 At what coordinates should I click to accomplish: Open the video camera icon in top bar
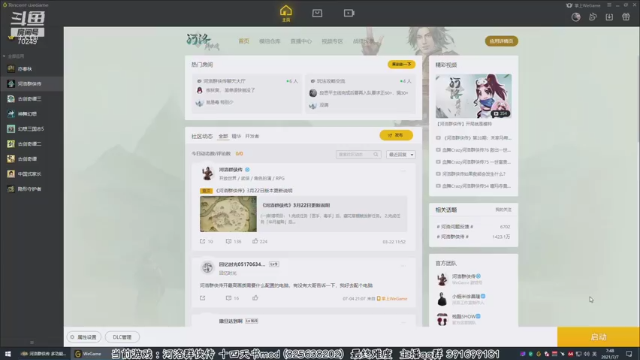click(x=349, y=13)
